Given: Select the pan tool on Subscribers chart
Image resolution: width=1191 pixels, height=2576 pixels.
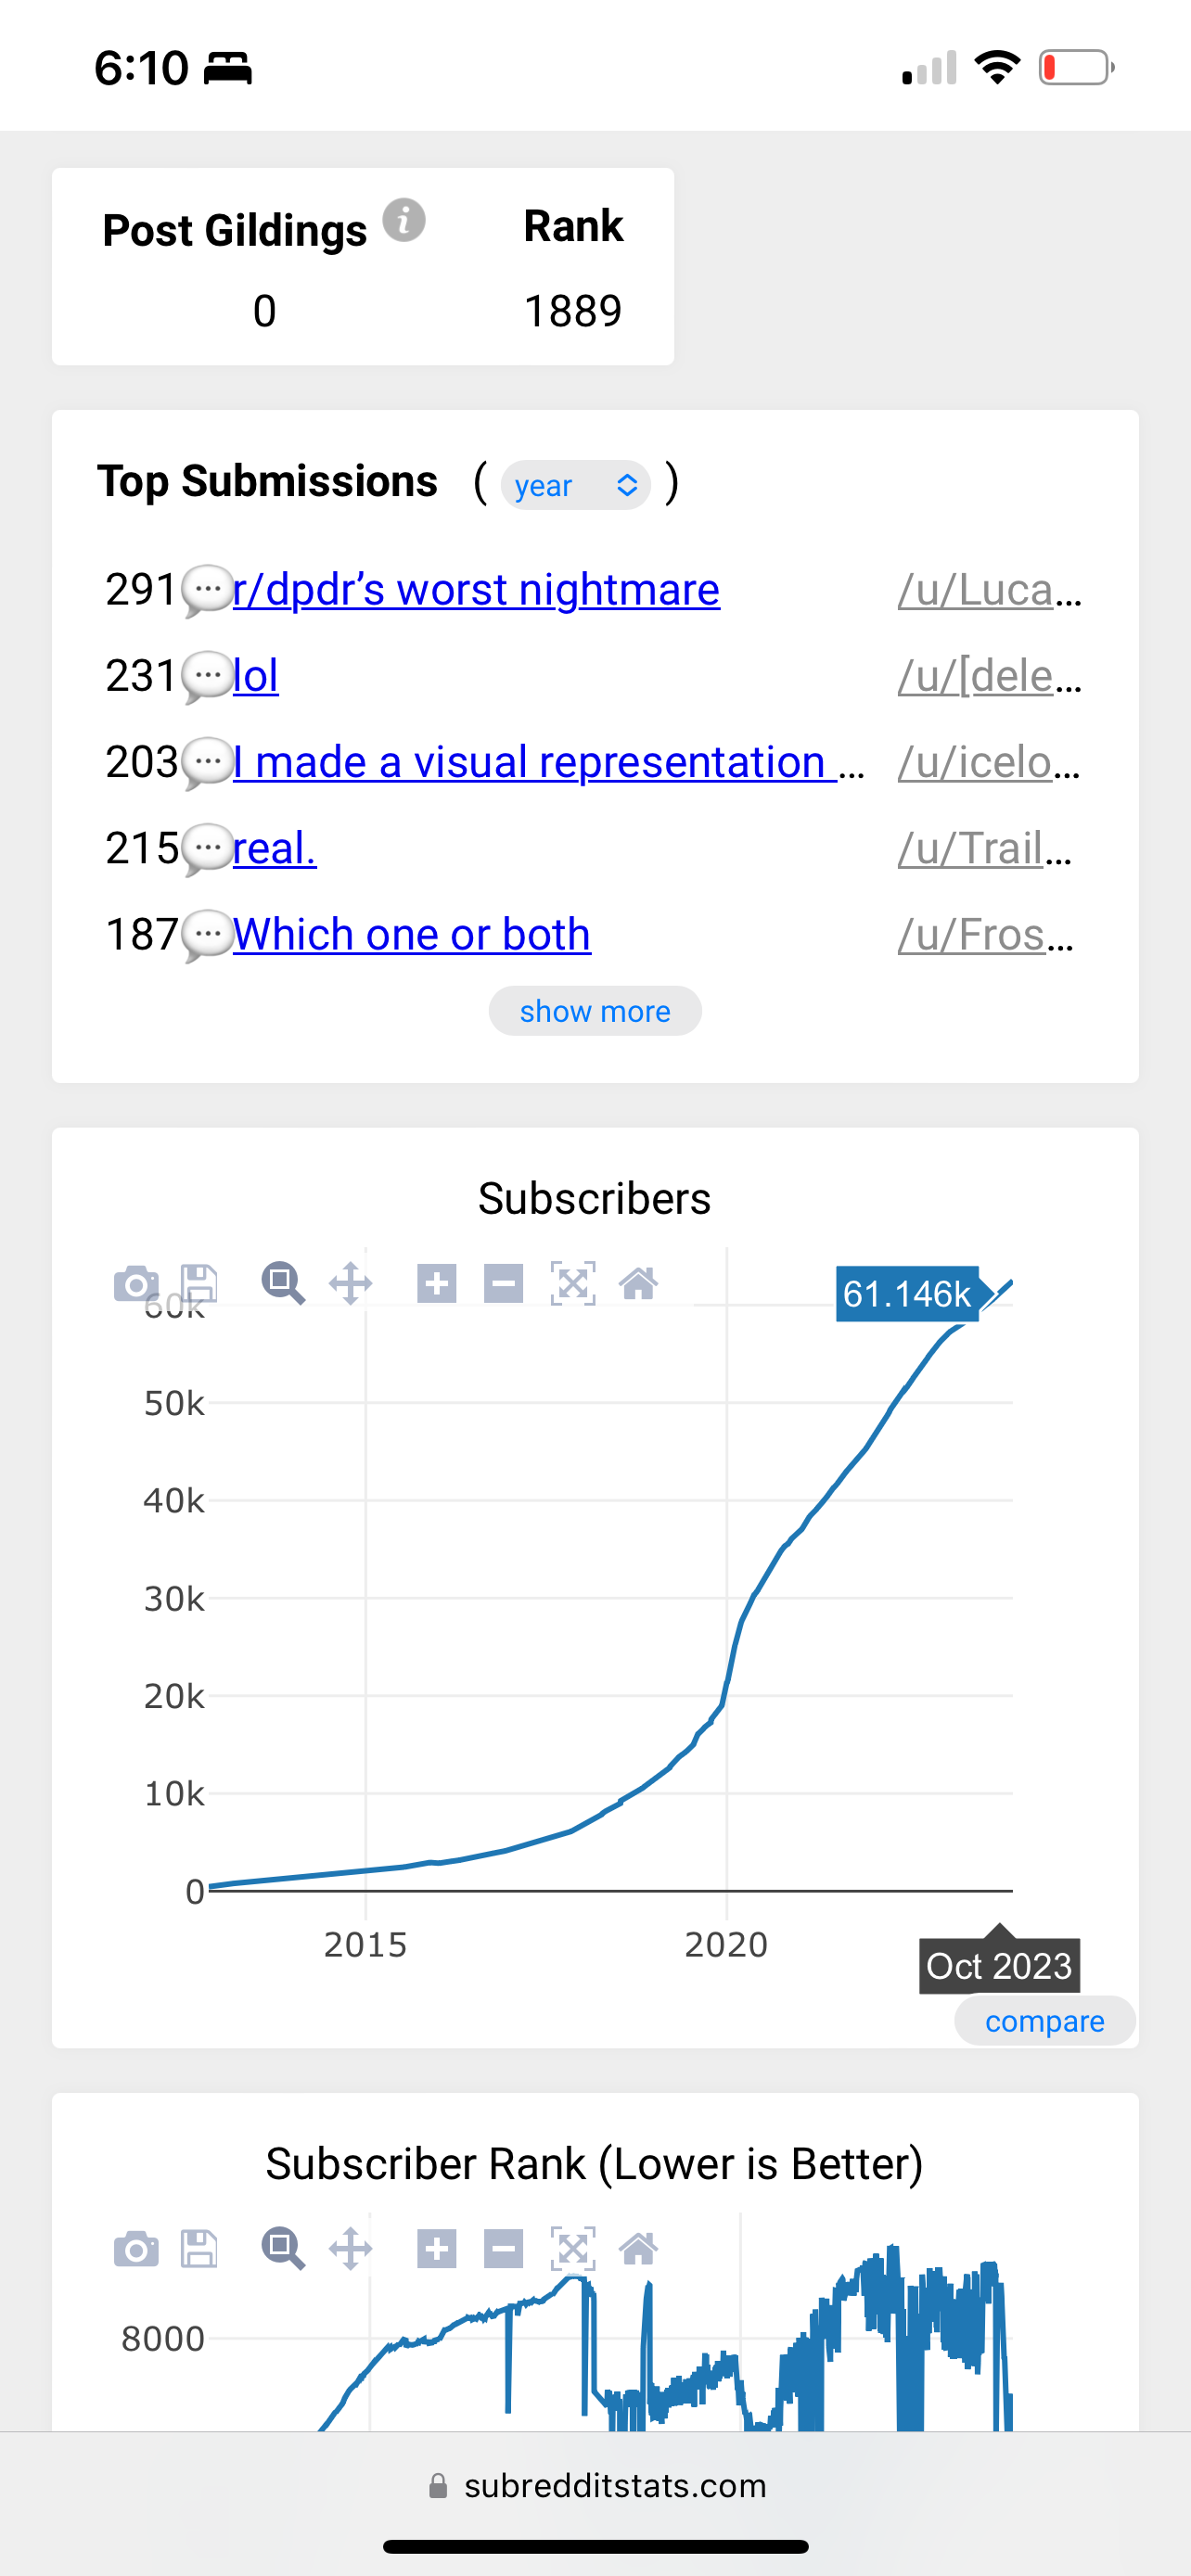Looking at the screenshot, I should (350, 1283).
